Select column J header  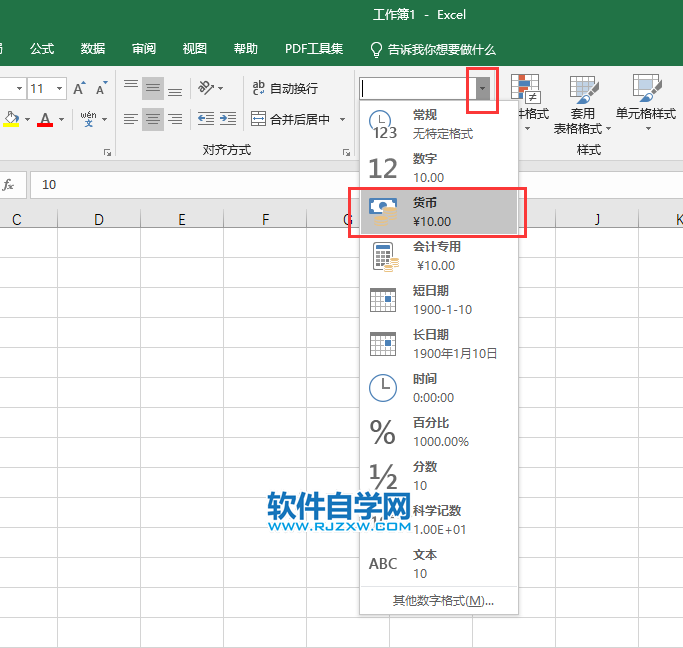coord(597,219)
